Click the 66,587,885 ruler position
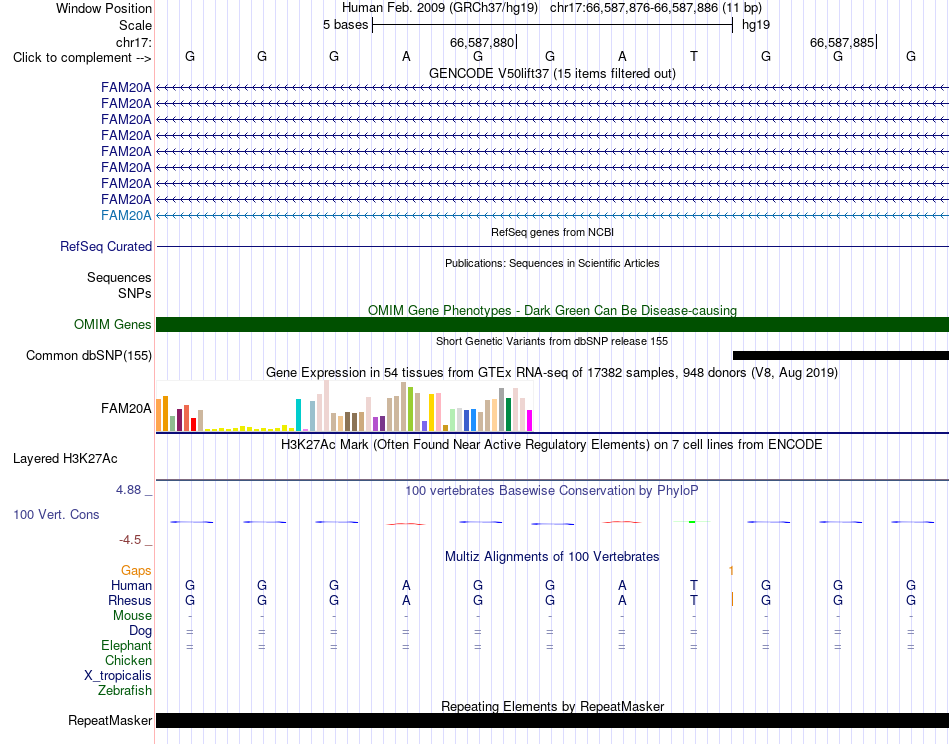 (x=842, y=42)
